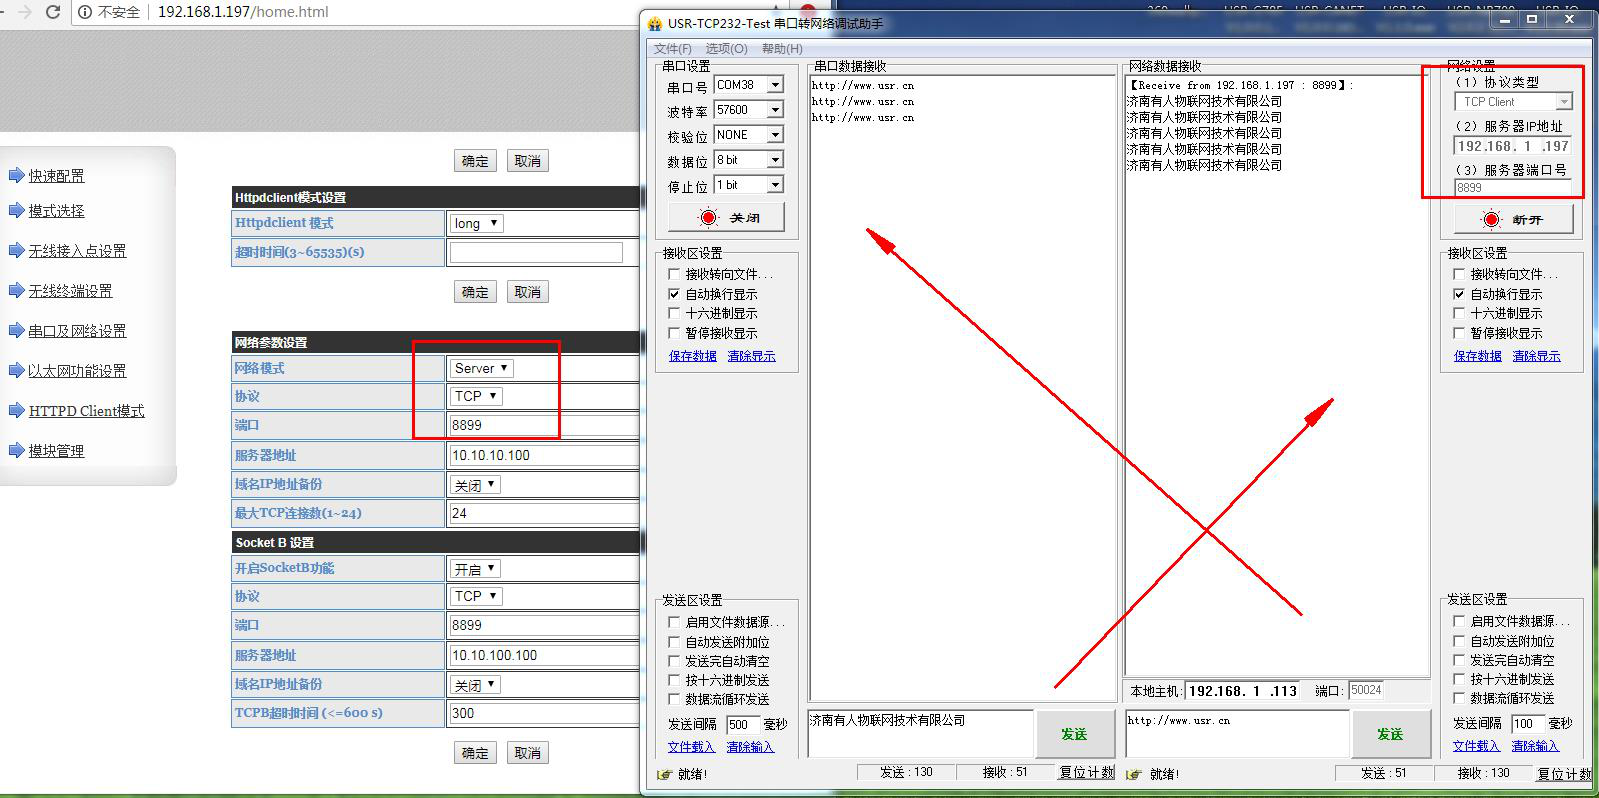Click the red serial port close icon

(708, 217)
